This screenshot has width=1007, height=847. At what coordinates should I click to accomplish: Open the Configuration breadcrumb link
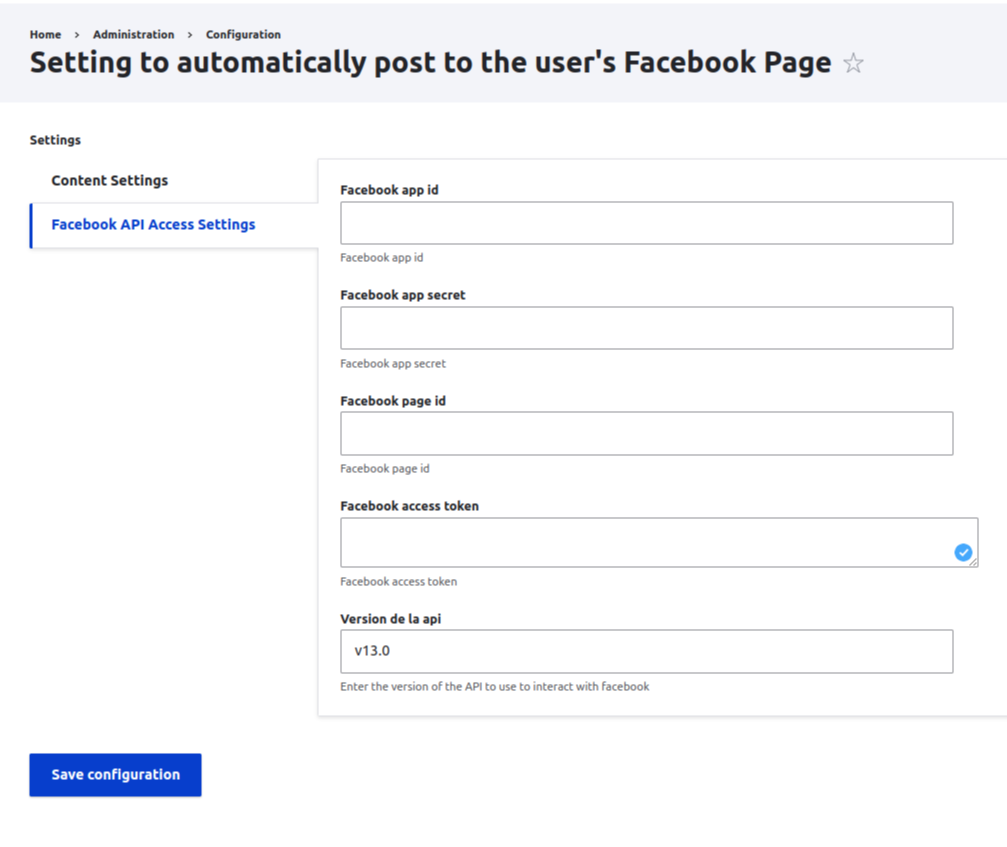[243, 33]
